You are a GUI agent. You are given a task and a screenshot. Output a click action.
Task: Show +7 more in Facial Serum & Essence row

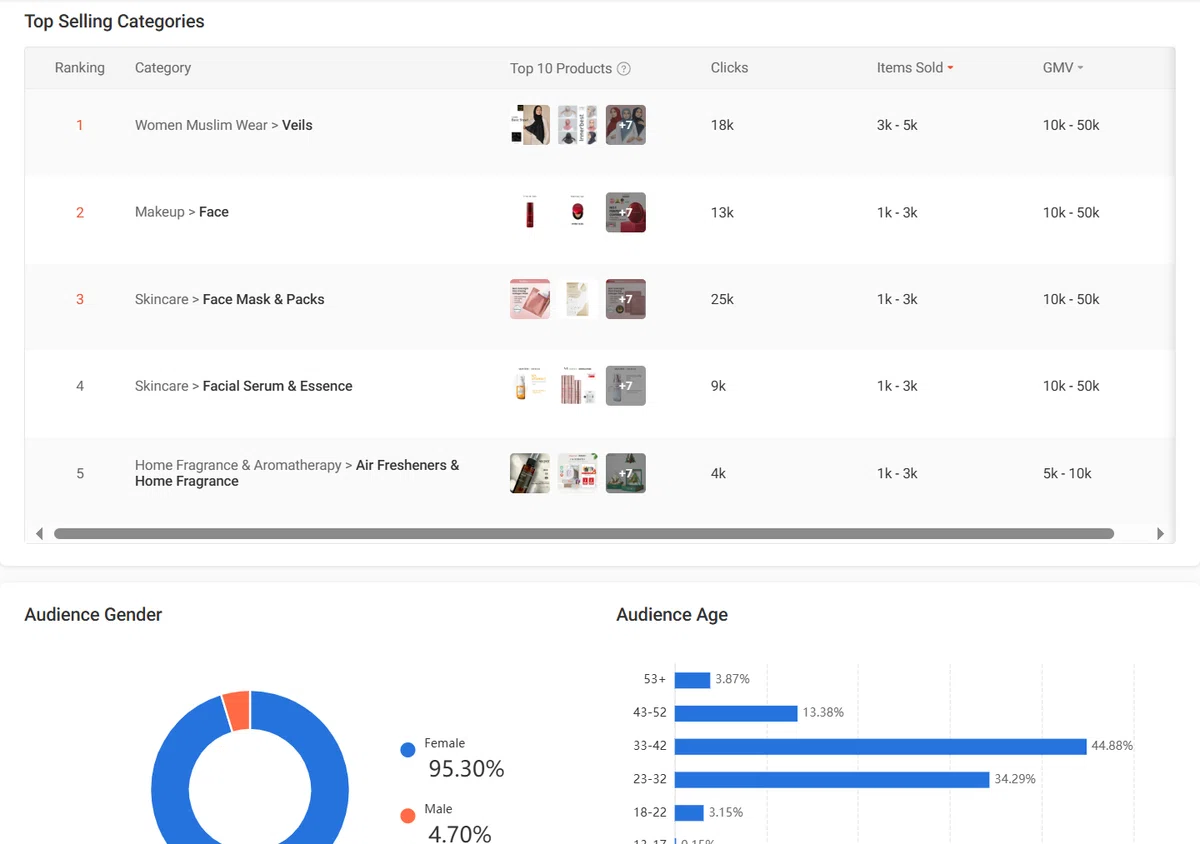click(x=626, y=386)
